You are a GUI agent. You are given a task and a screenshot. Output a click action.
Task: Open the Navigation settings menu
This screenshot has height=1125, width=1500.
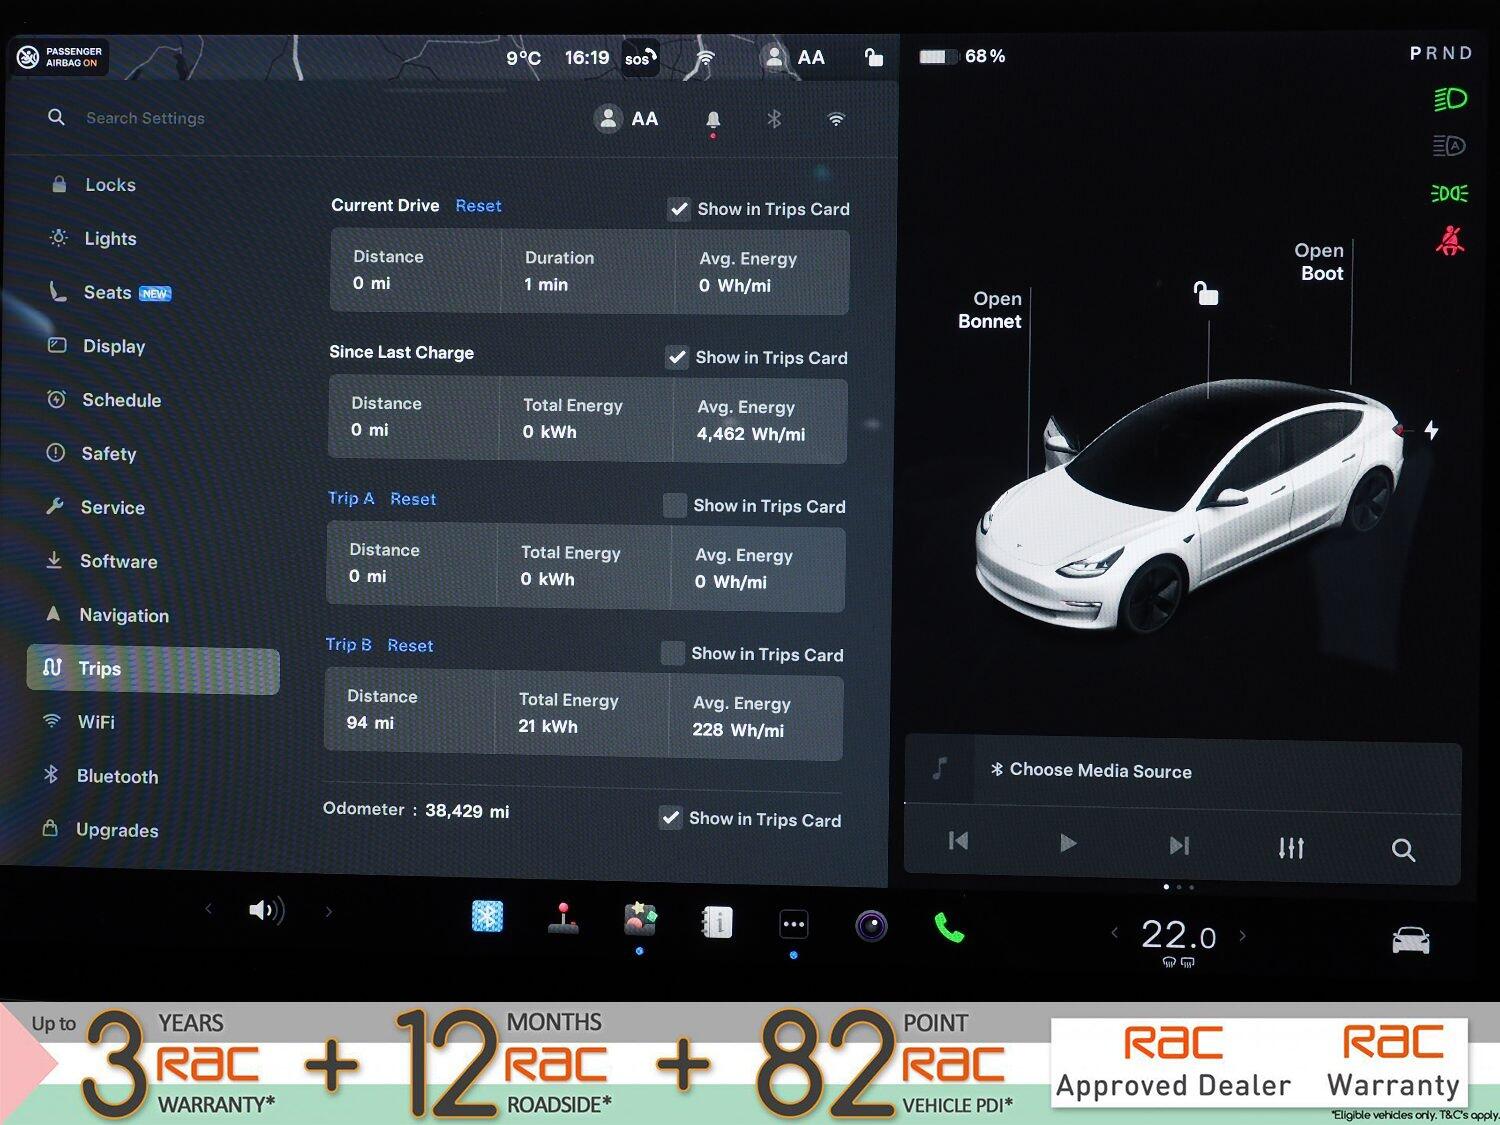pyautogui.click(x=124, y=615)
